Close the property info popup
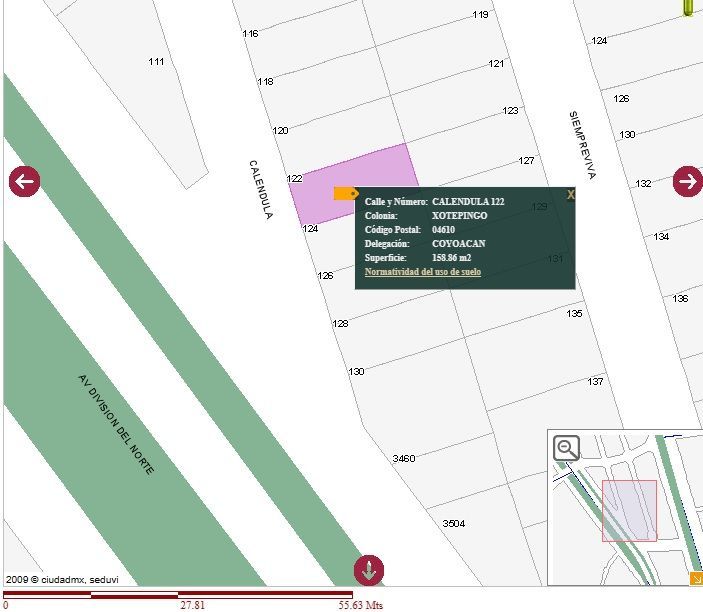 570,194
